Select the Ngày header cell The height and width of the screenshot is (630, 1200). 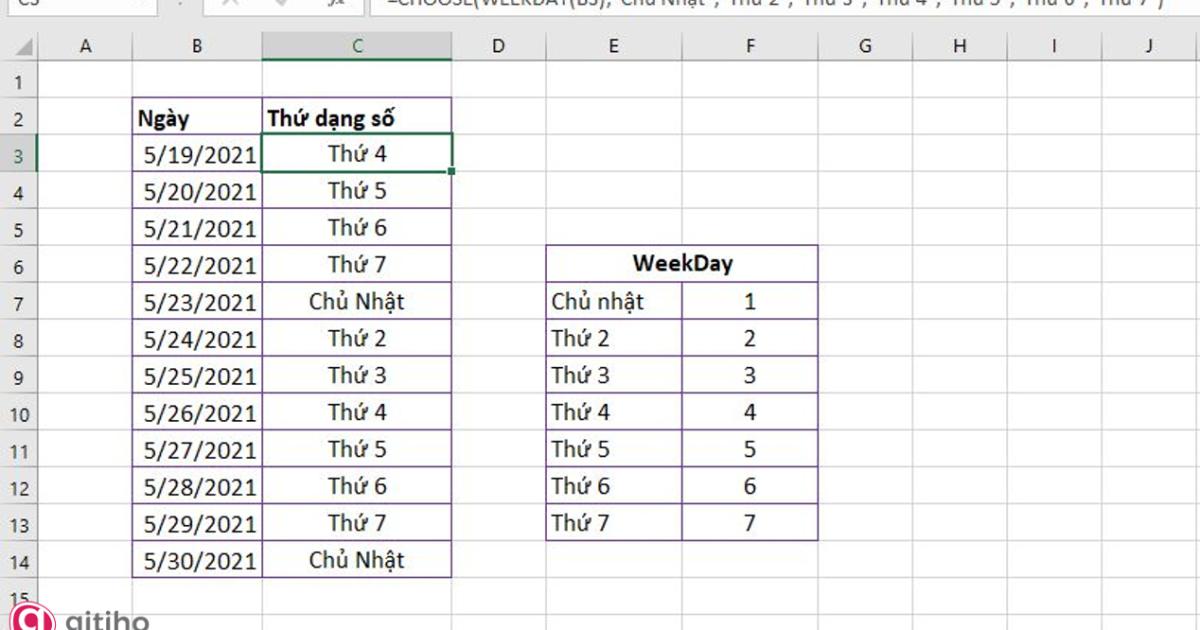click(196, 116)
